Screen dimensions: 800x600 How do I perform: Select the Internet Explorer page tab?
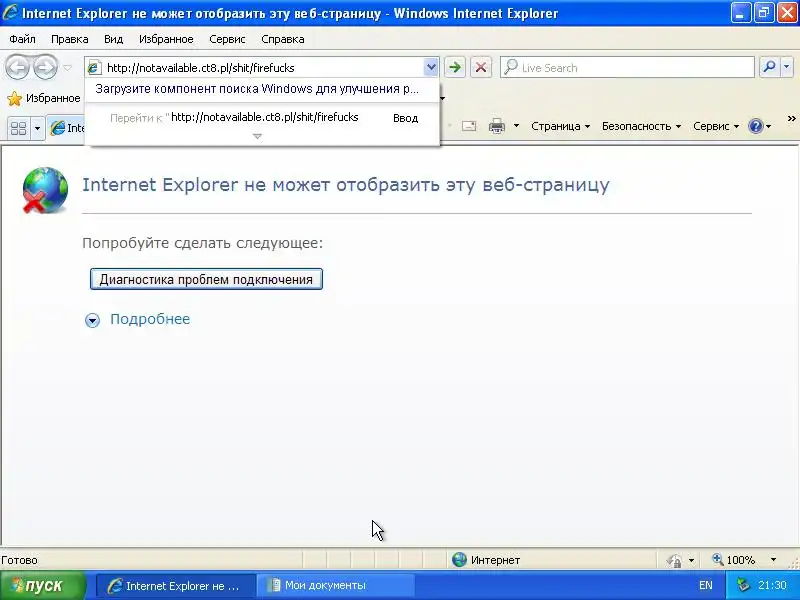pos(66,128)
